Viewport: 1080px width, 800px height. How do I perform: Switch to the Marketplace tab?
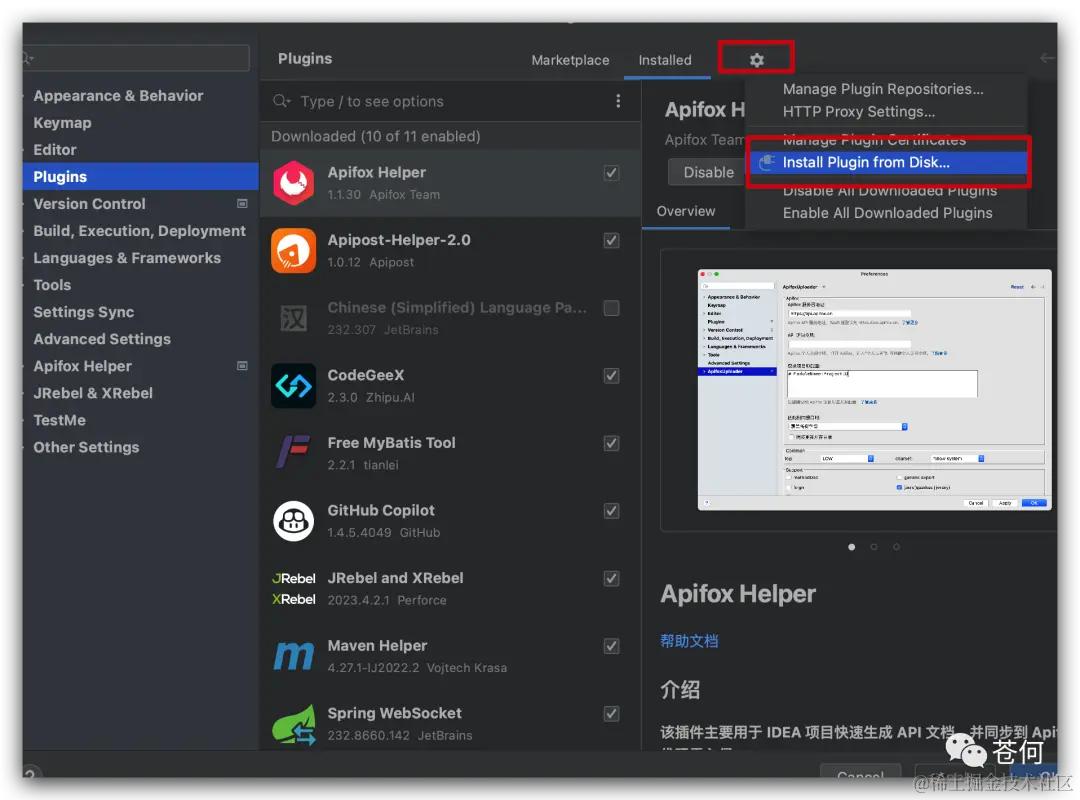pyautogui.click(x=570, y=60)
